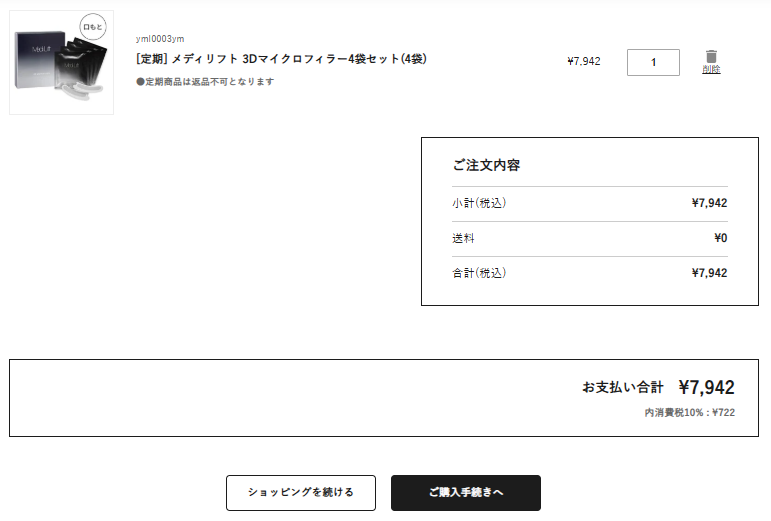Focus the quantity input showing 1
Screen dimensions: 771x521
tap(653, 62)
